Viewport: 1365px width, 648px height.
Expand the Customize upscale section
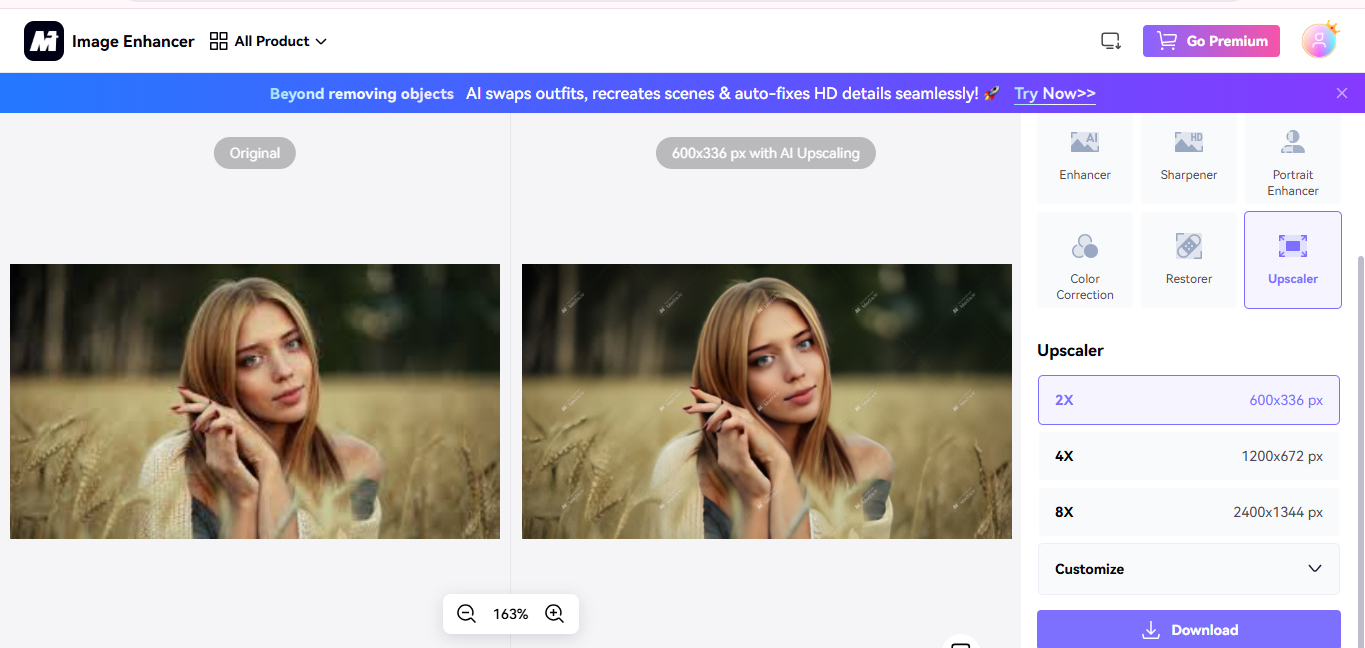[1188, 568]
